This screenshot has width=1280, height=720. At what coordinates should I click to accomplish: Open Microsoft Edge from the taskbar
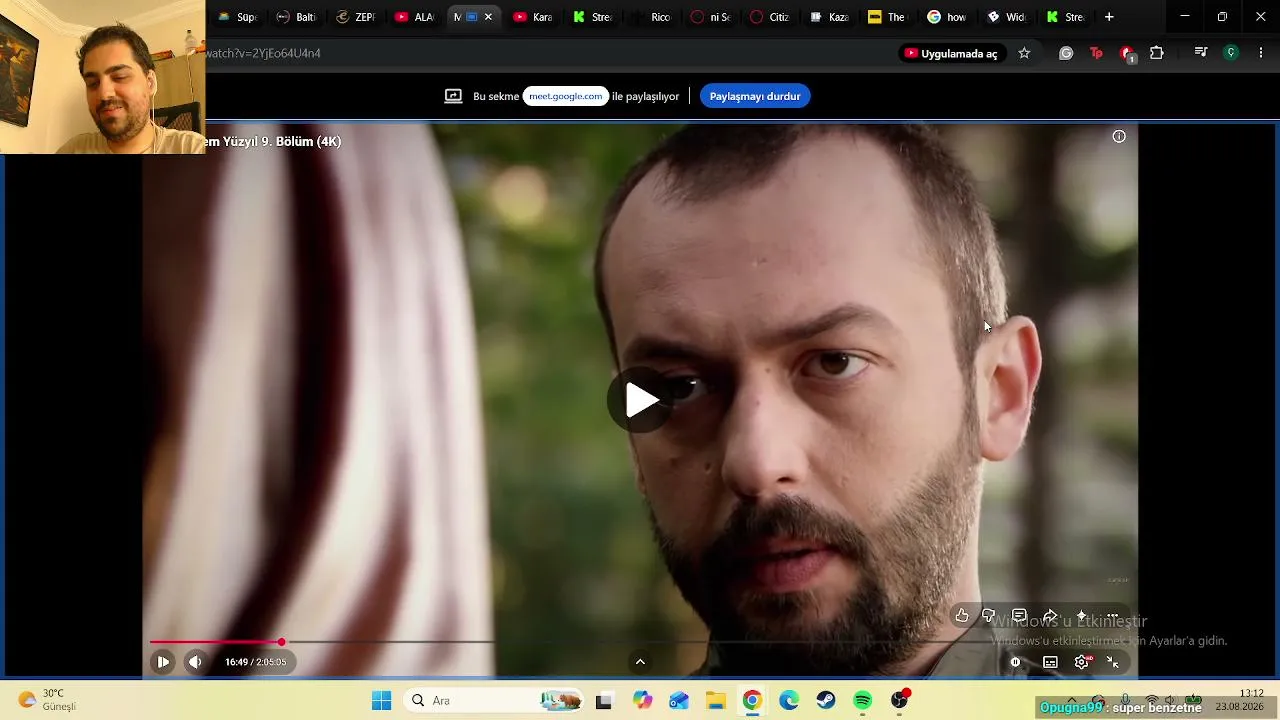789,701
